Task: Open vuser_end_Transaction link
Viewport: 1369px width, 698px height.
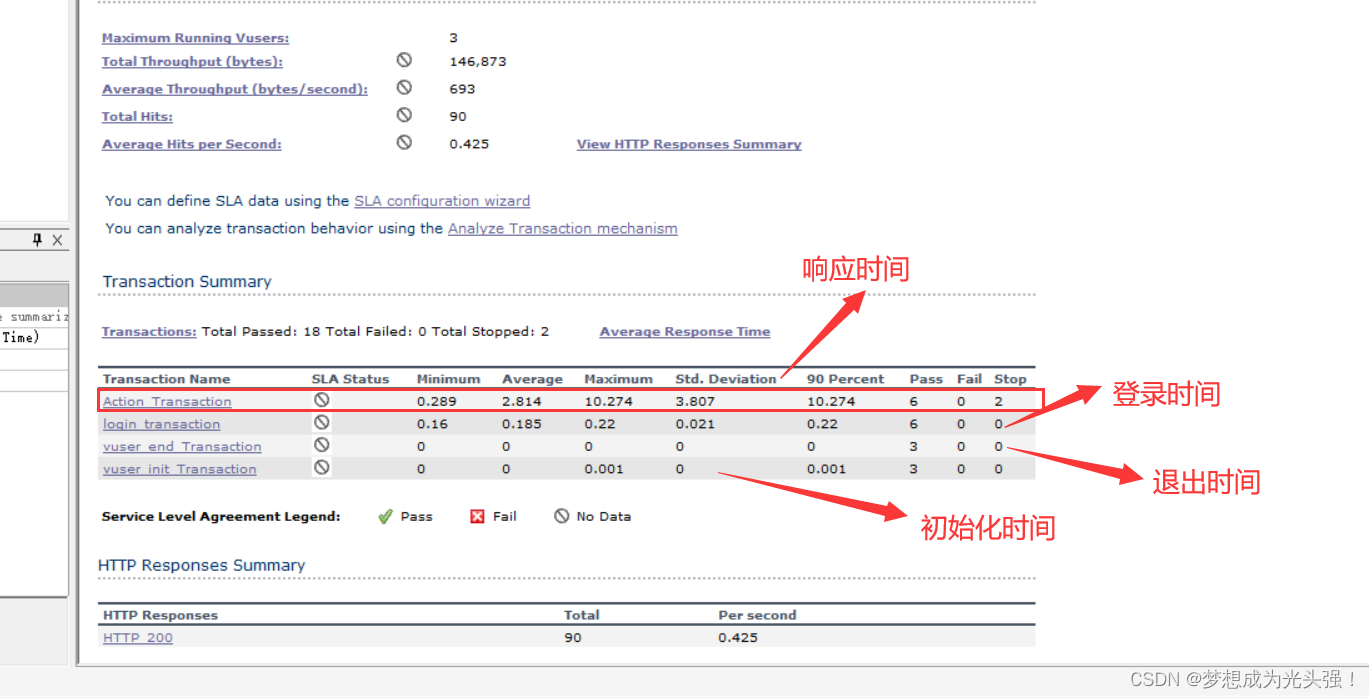Action: pos(182,447)
